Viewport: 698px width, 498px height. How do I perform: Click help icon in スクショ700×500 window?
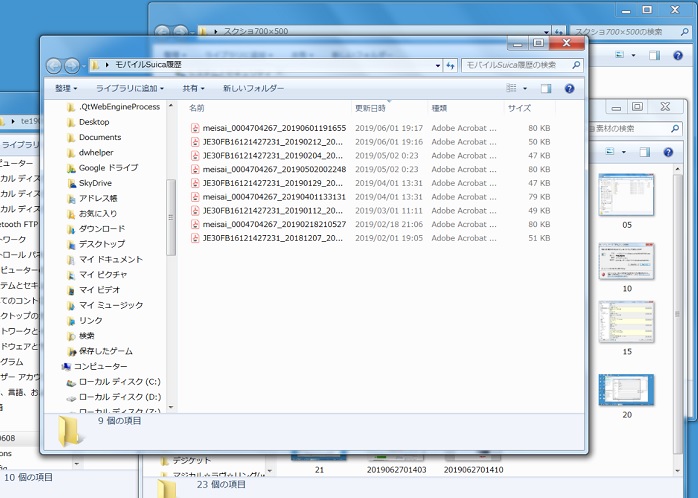tap(678, 56)
